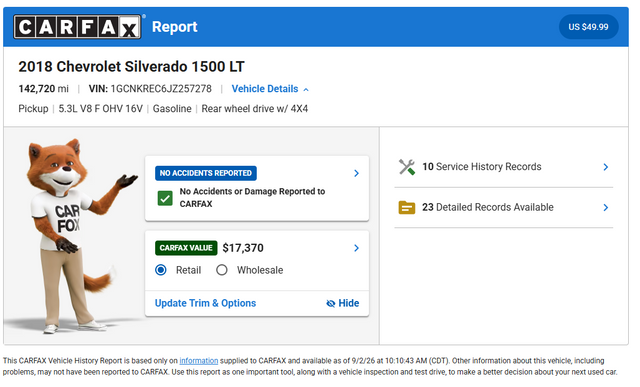640x387 pixels.
Task: Select the Wholesale value radio button
Action: (x=222, y=270)
